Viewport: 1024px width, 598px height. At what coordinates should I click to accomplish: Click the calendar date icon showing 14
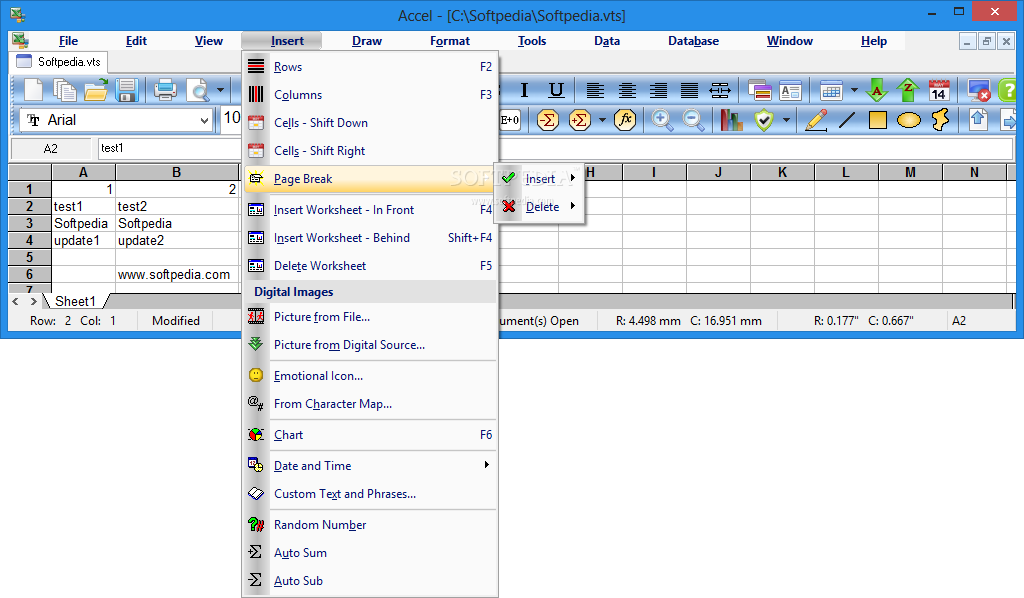click(x=939, y=90)
